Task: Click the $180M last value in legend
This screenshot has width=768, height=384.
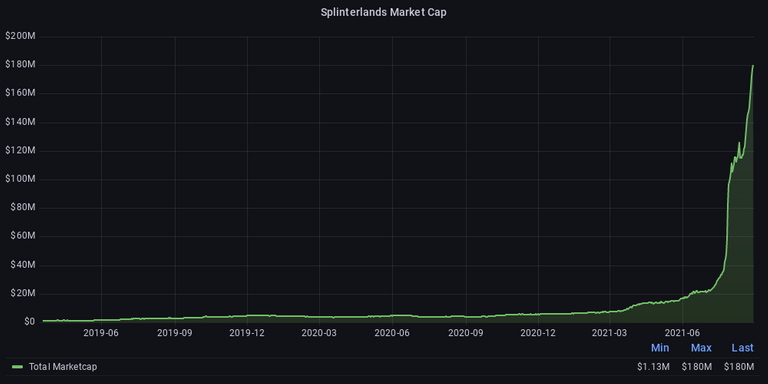Action: pyautogui.click(x=739, y=366)
